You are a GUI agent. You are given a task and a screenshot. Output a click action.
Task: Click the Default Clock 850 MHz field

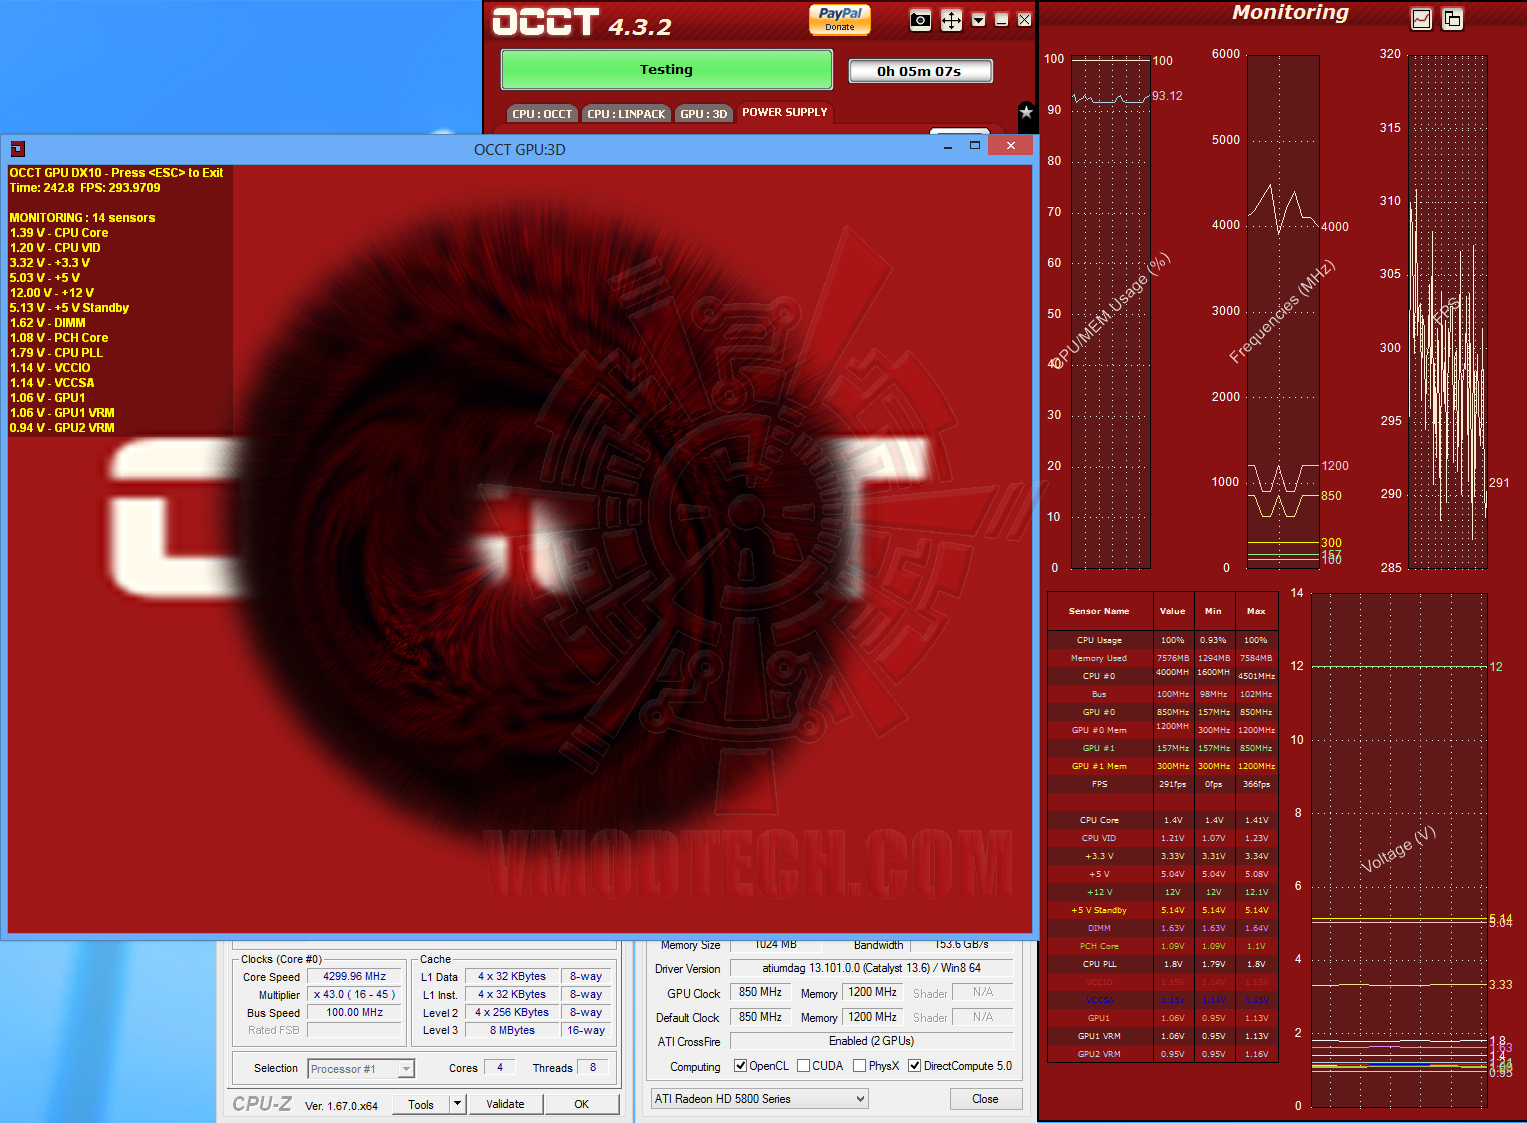(760, 1017)
